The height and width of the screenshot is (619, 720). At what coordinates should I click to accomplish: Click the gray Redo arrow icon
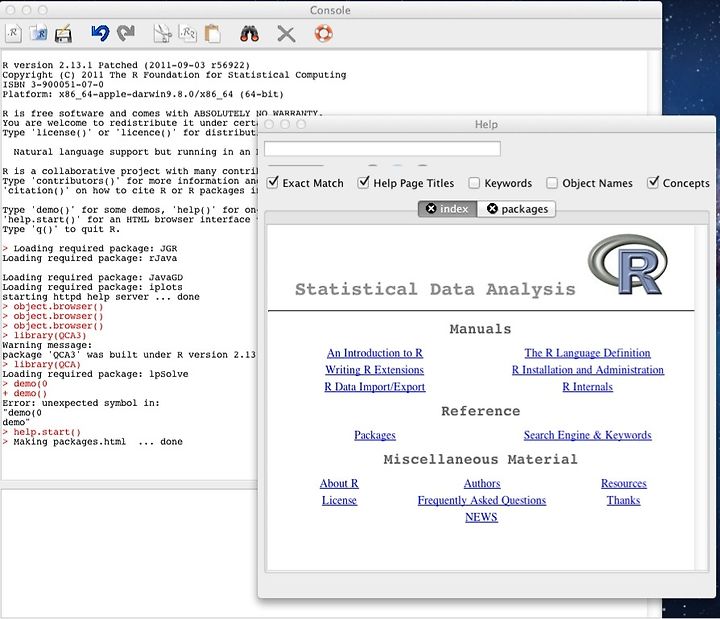pyautogui.click(x=125, y=34)
